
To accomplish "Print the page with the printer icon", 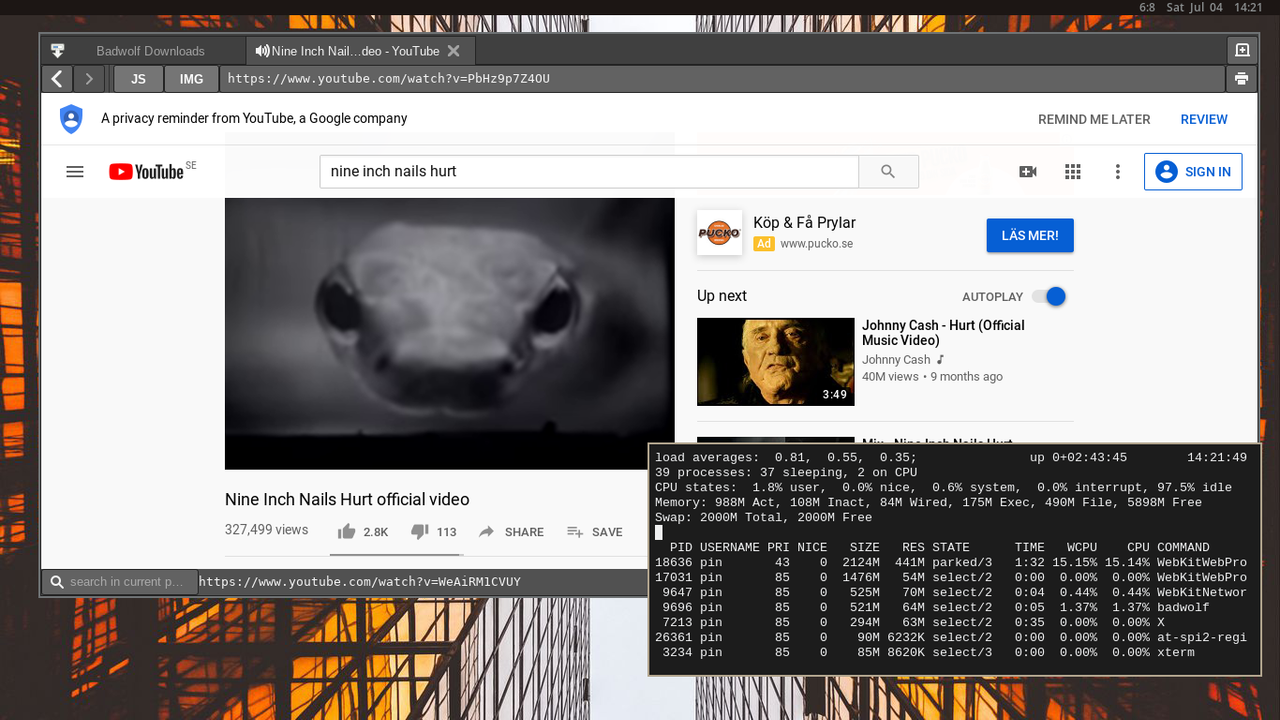I will click(x=1241, y=79).
